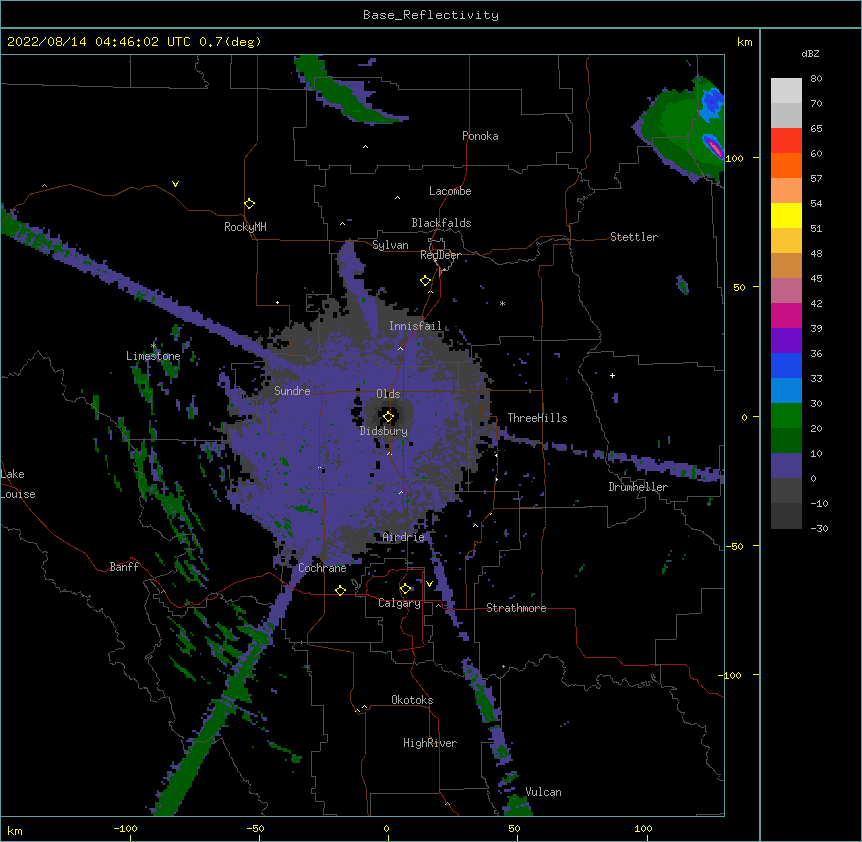Viewport: 862px width, 842px height.
Task: Click the -100 label on the bottom axis
Action: (x=125, y=828)
